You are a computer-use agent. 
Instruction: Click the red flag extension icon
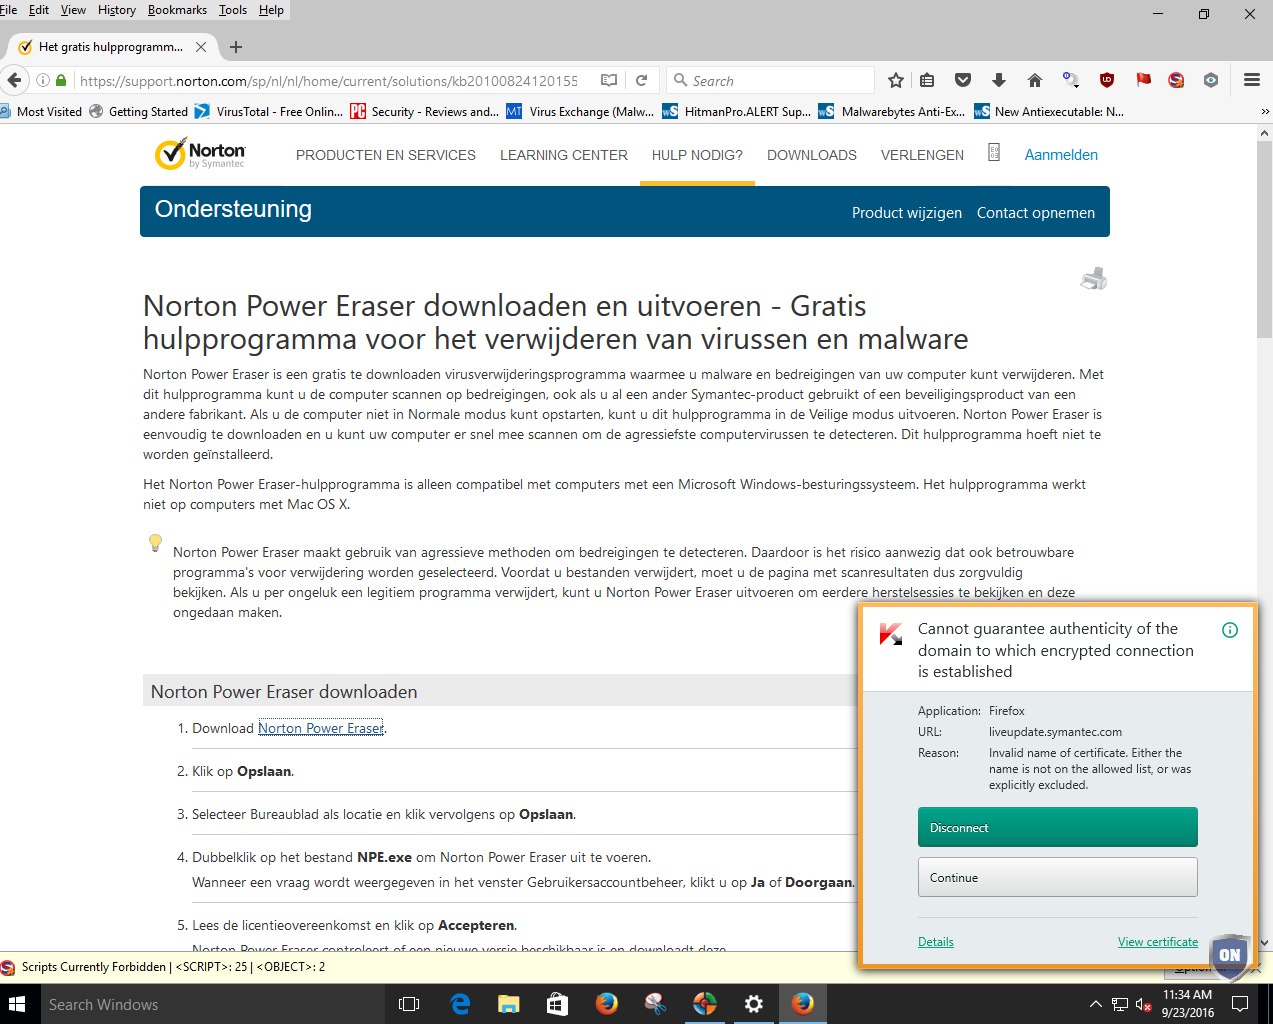(x=1143, y=80)
